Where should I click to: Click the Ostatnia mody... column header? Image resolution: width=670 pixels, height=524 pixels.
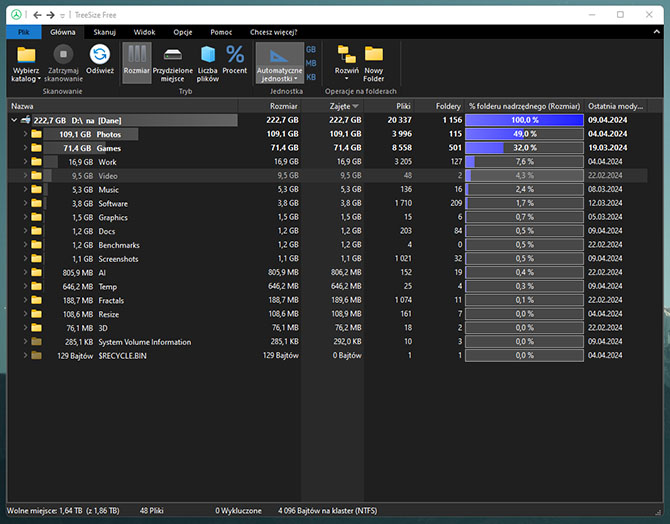click(616, 106)
